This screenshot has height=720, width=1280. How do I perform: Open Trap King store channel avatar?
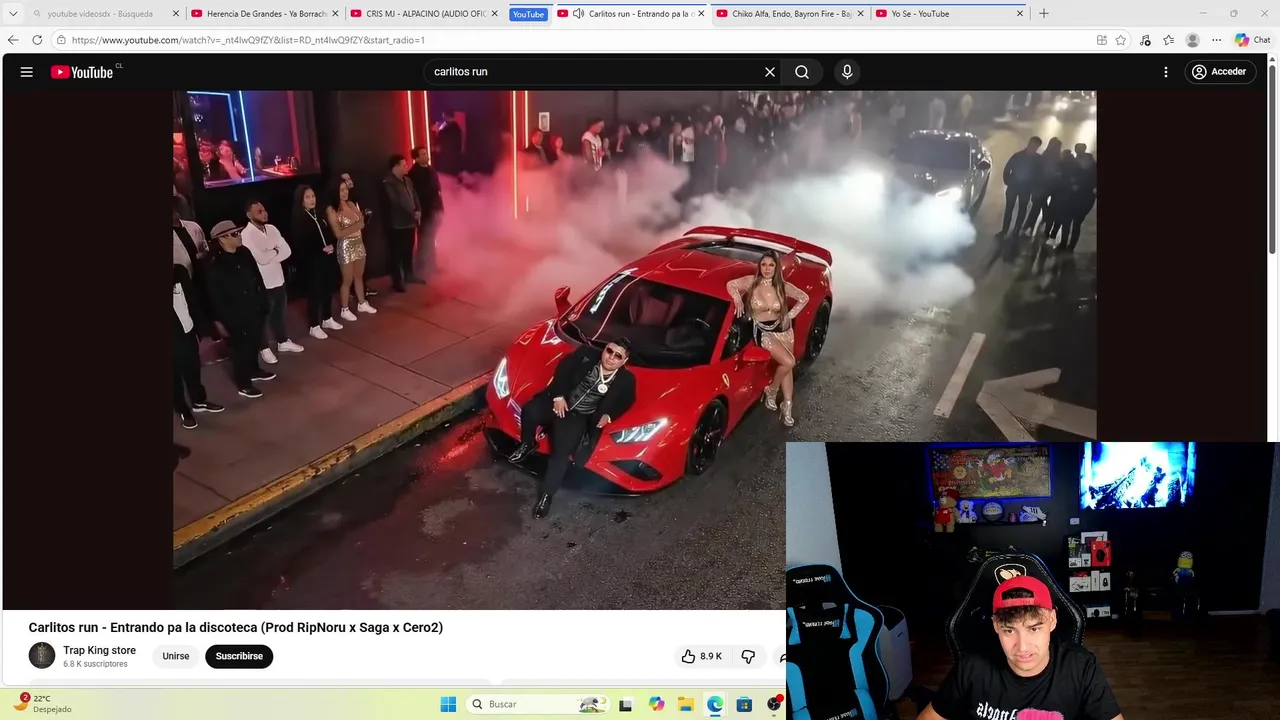pyautogui.click(x=42, y=656)
